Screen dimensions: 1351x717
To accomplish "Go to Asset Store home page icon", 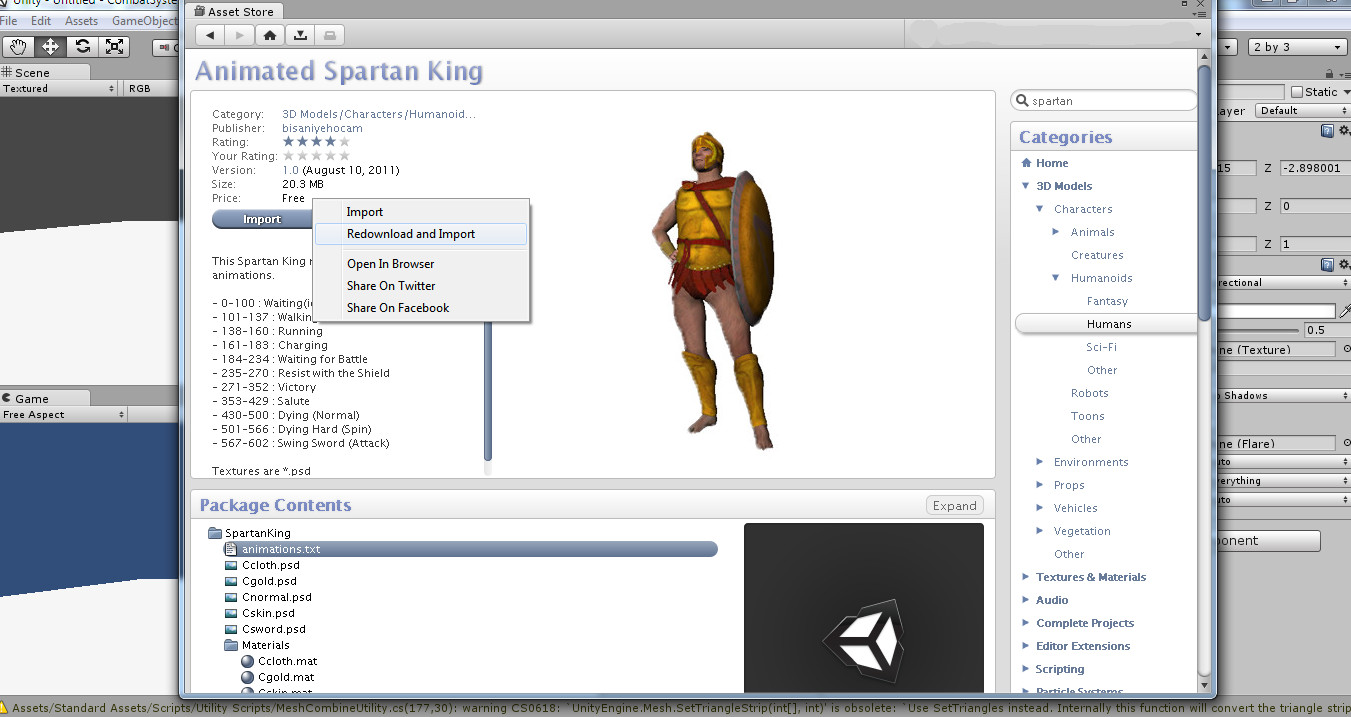I will click(269, 35).
